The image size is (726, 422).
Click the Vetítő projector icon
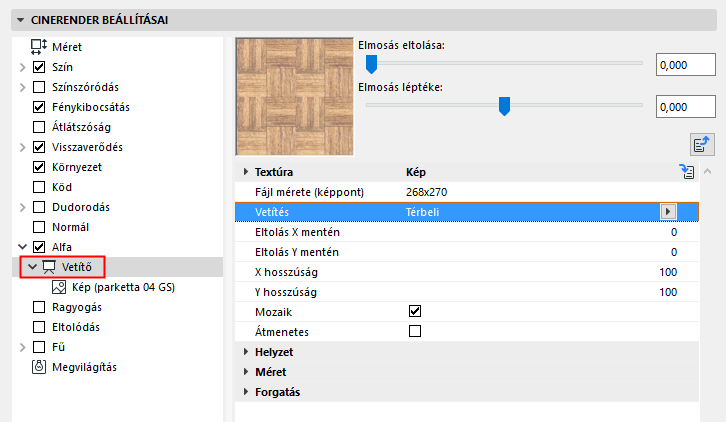(x=49, y=267)
